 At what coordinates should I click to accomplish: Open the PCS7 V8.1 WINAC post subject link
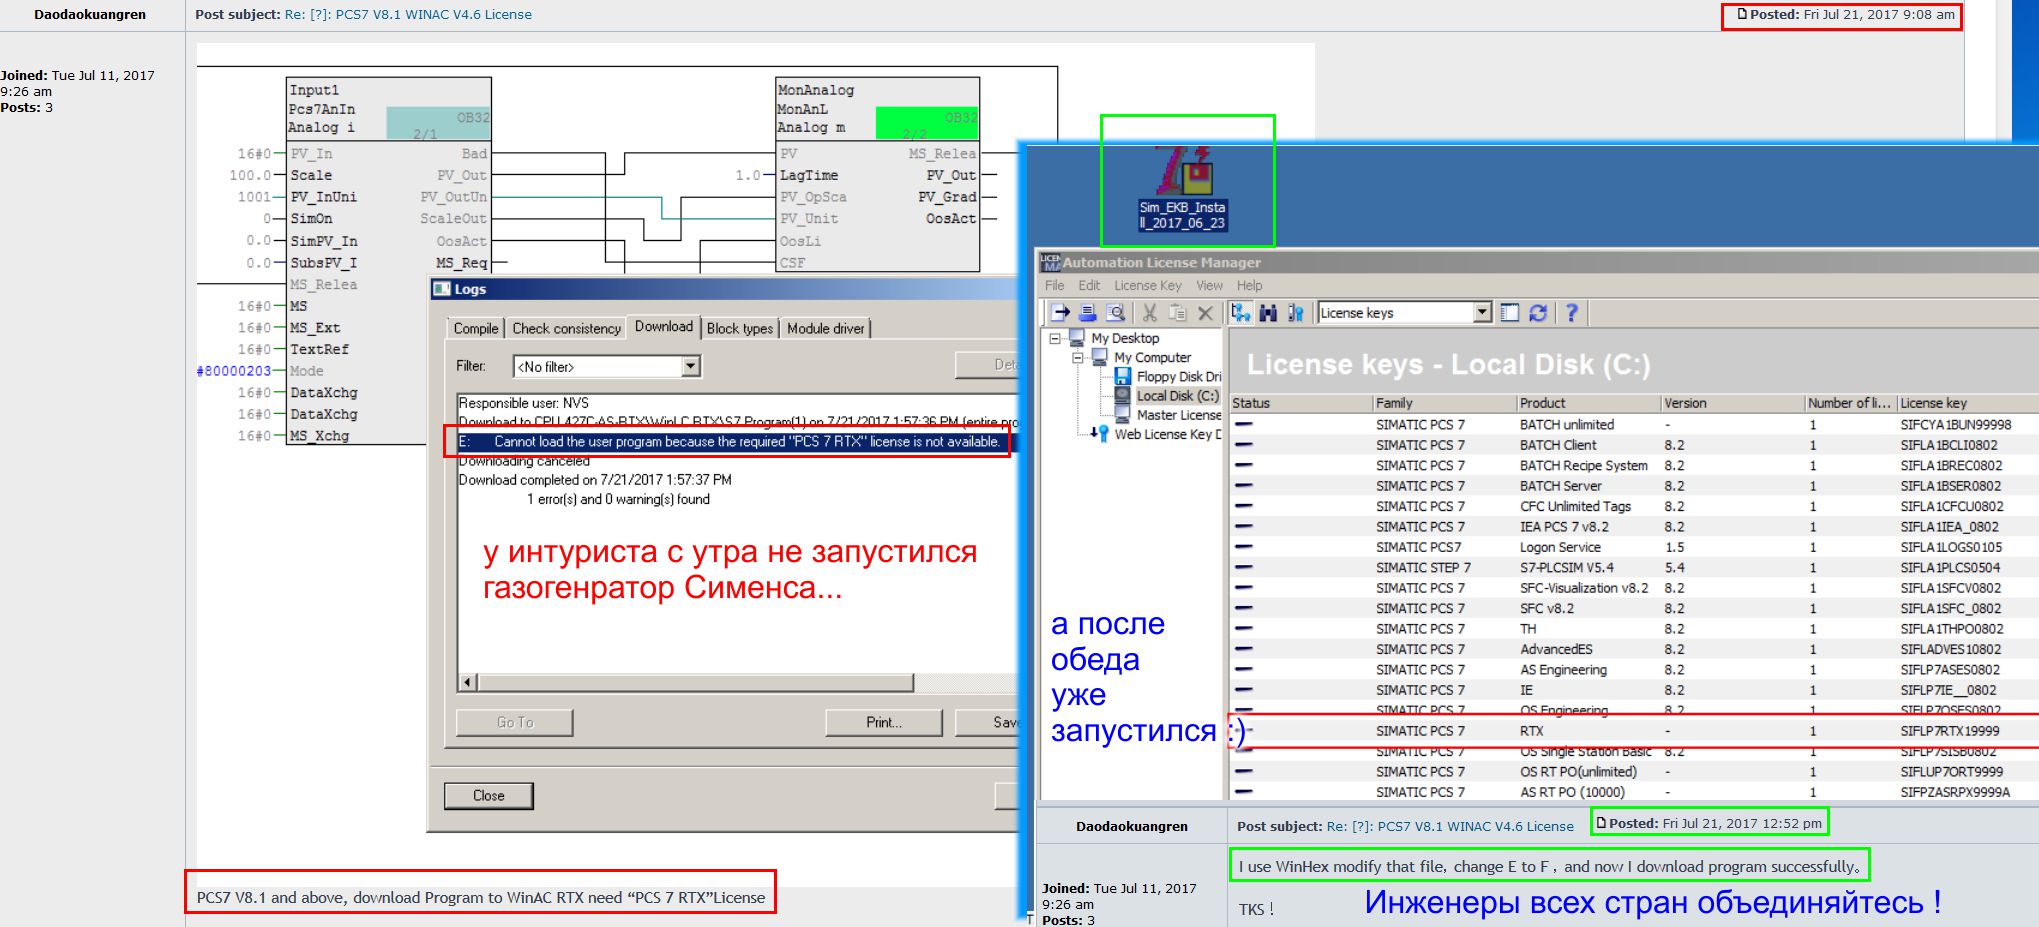408,15
